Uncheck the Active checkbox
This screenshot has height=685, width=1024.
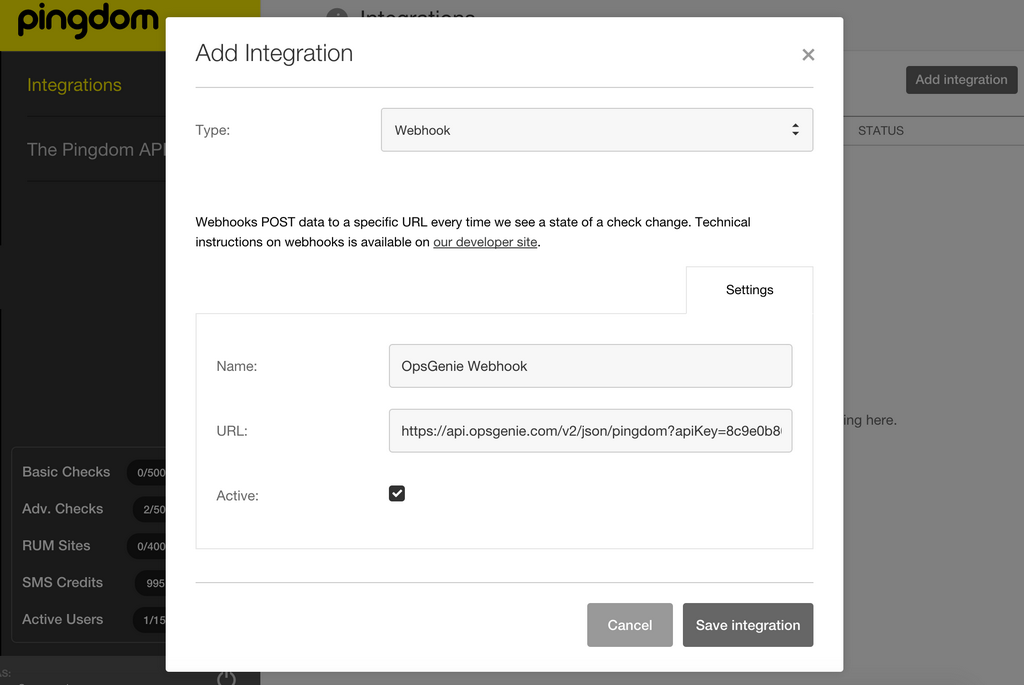point(397,494)
